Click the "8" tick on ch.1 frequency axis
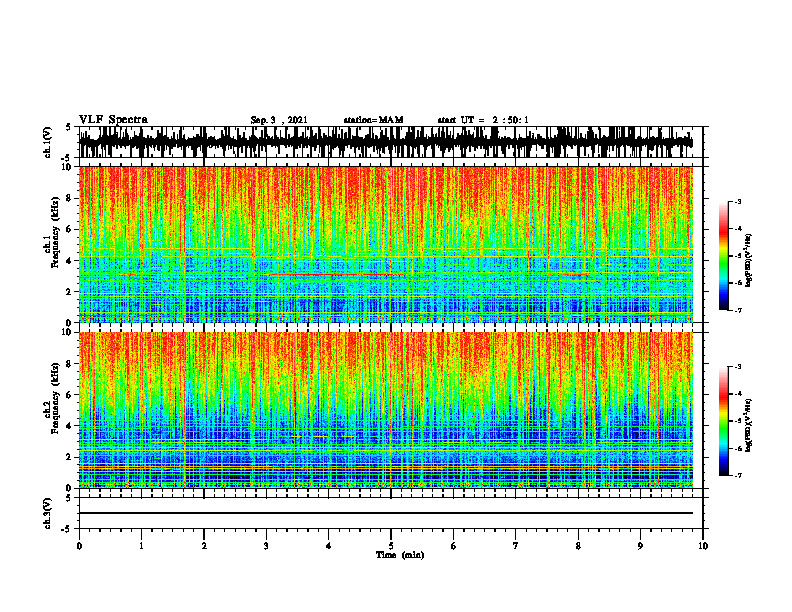Viewport: 792px width, 612px height. [70, 198]
